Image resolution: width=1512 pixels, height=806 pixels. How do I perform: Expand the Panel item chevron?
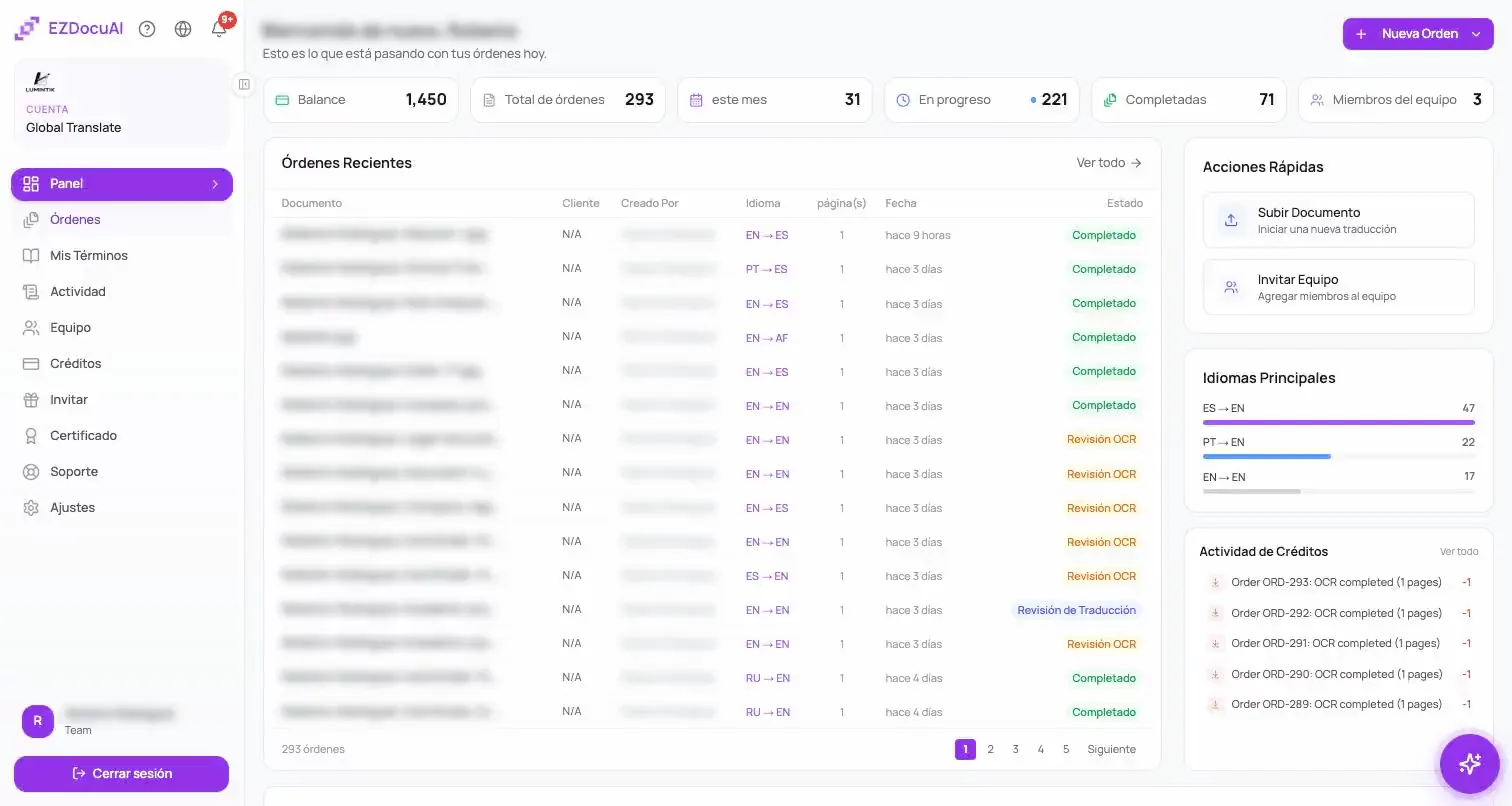[215, 184]
